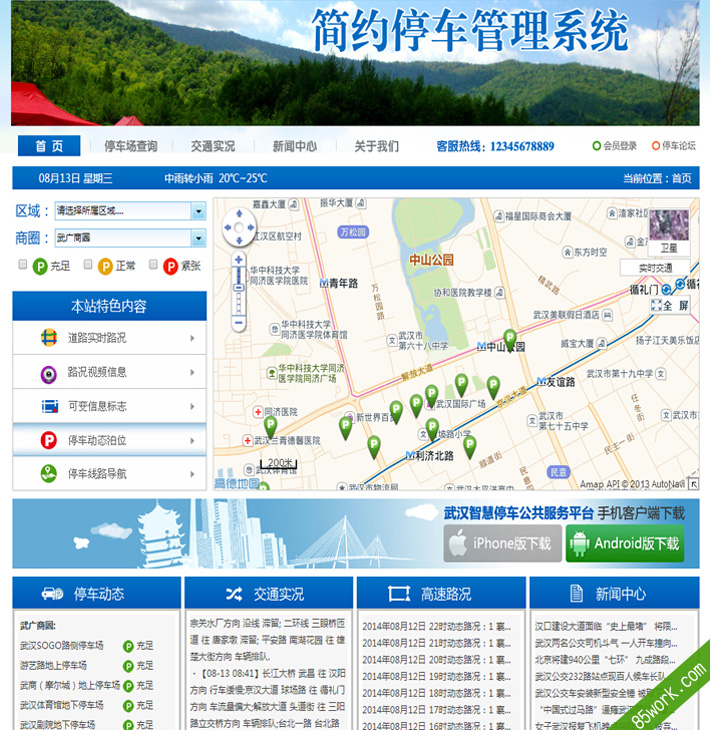
Task: Zoom out map with minus button
Action: pos(239,323)
